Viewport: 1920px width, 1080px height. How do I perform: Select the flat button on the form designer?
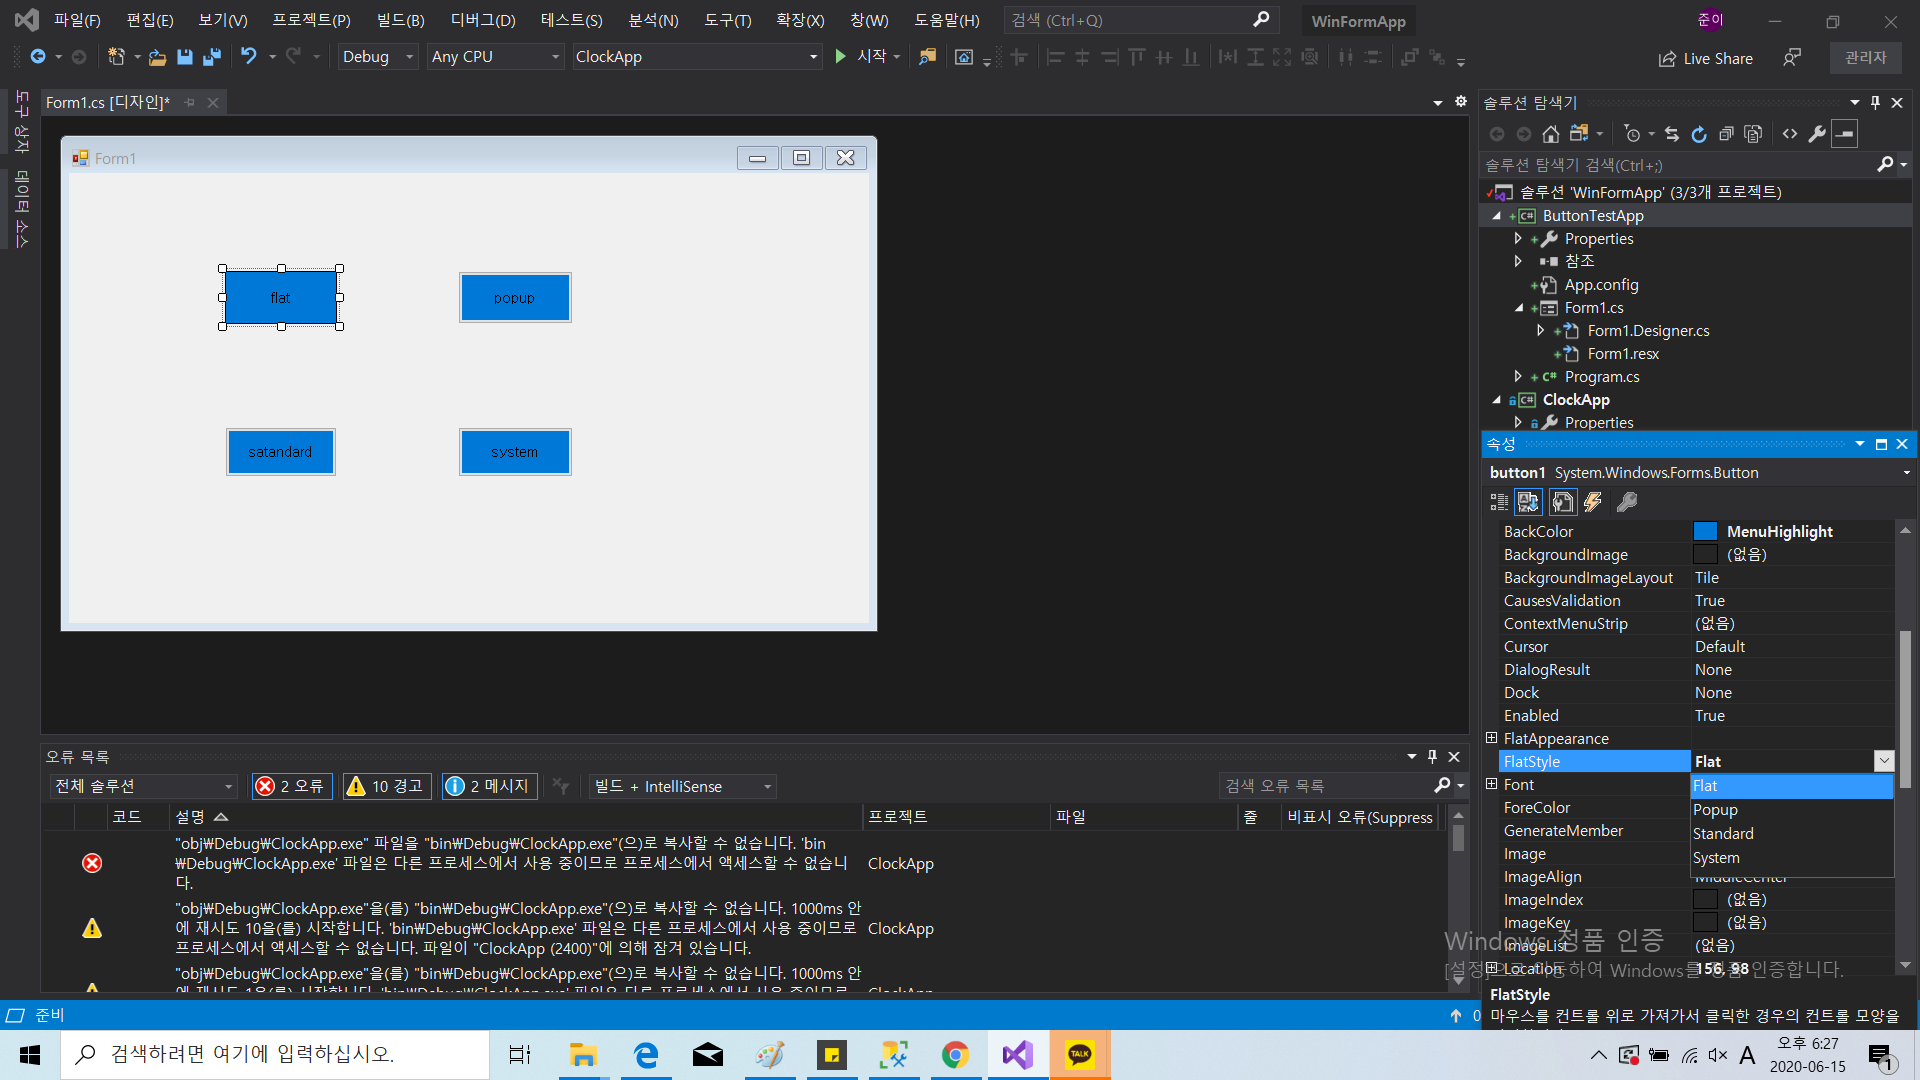(281, 298)
